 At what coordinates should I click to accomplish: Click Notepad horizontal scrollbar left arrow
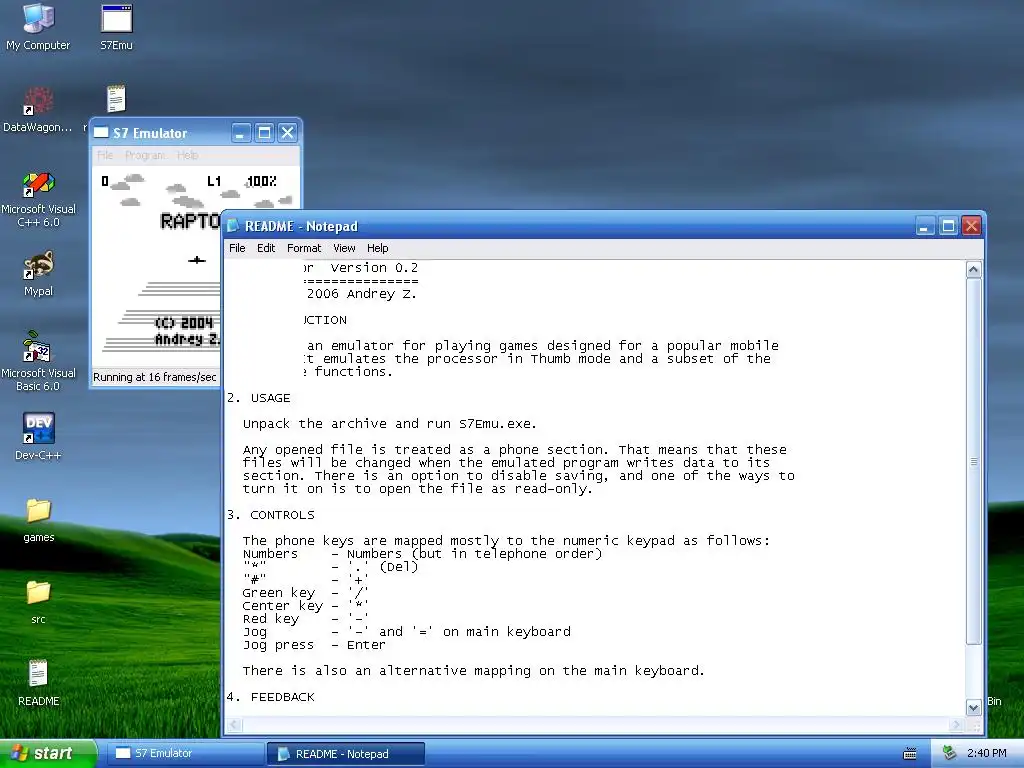(x=234, y=724)
